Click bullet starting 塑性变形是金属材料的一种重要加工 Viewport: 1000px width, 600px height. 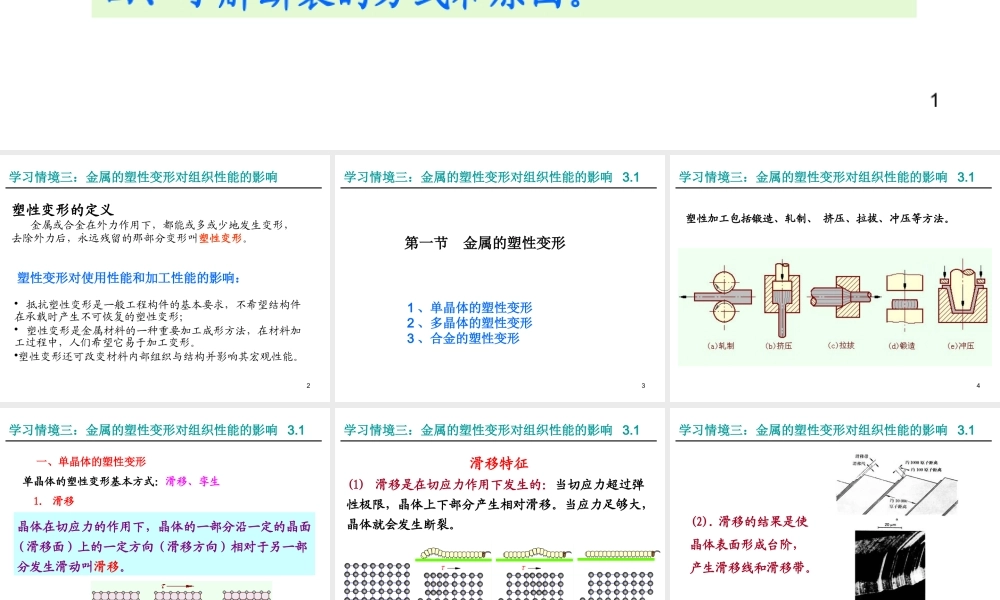[157, 336]
